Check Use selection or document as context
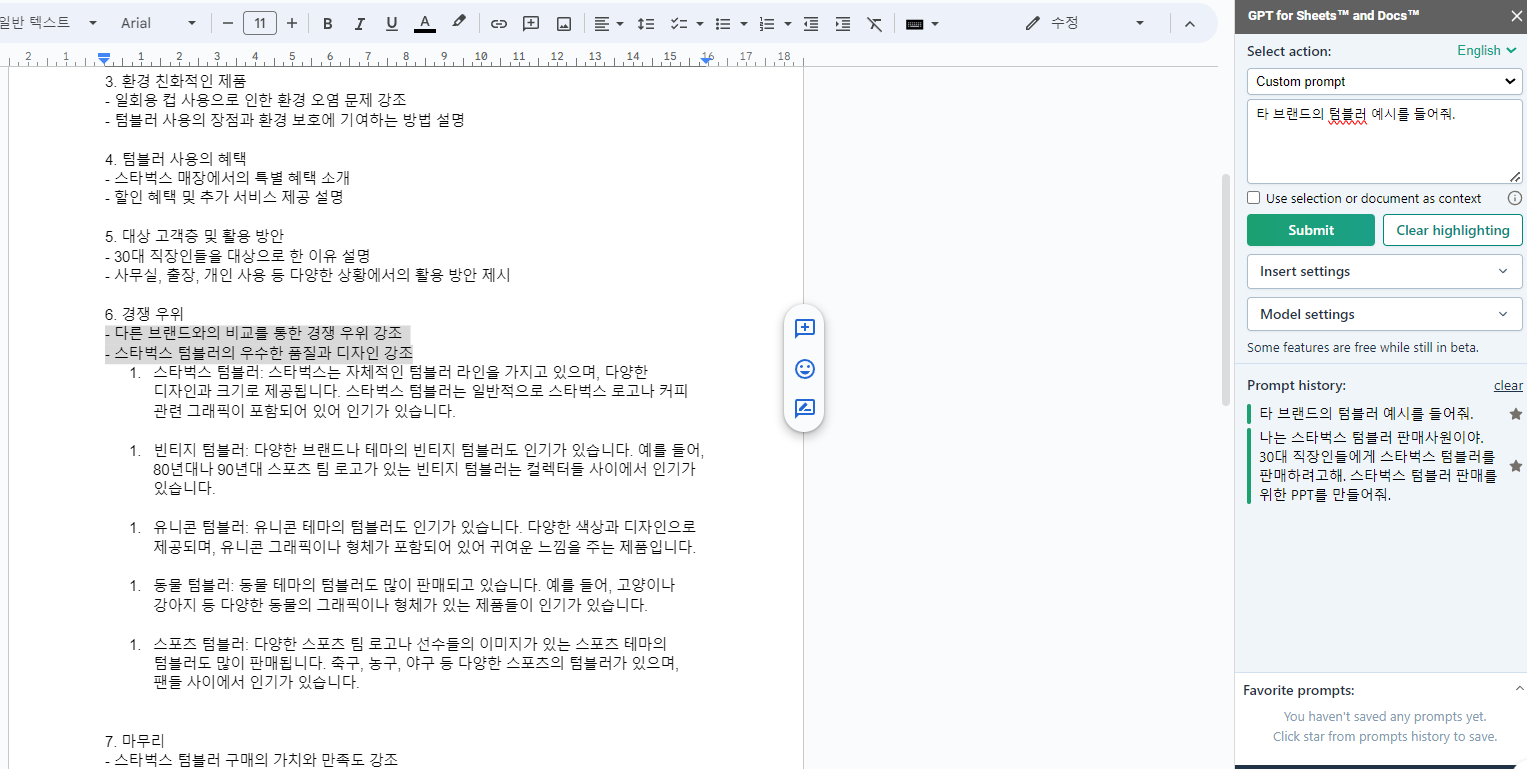1527x769 pixels. coord(1254,198)
